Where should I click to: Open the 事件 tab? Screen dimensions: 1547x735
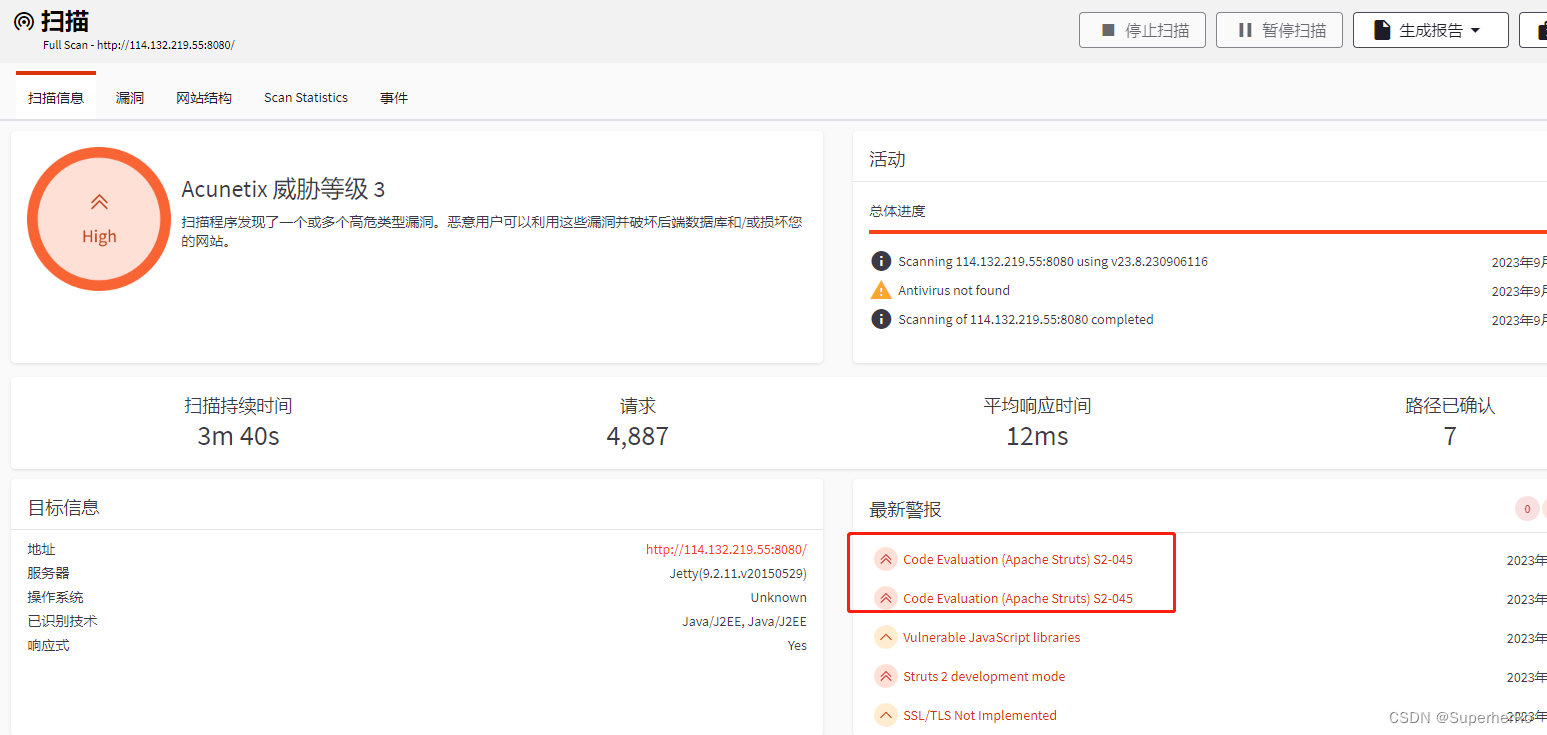[393, 97]
